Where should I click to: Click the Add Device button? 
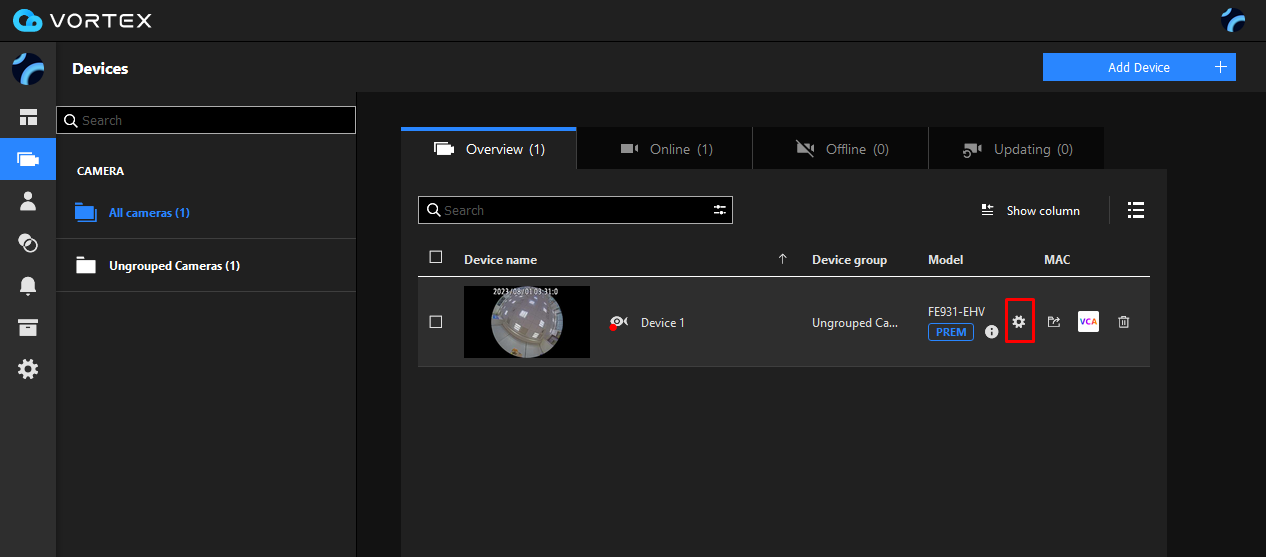[1139, 67]
